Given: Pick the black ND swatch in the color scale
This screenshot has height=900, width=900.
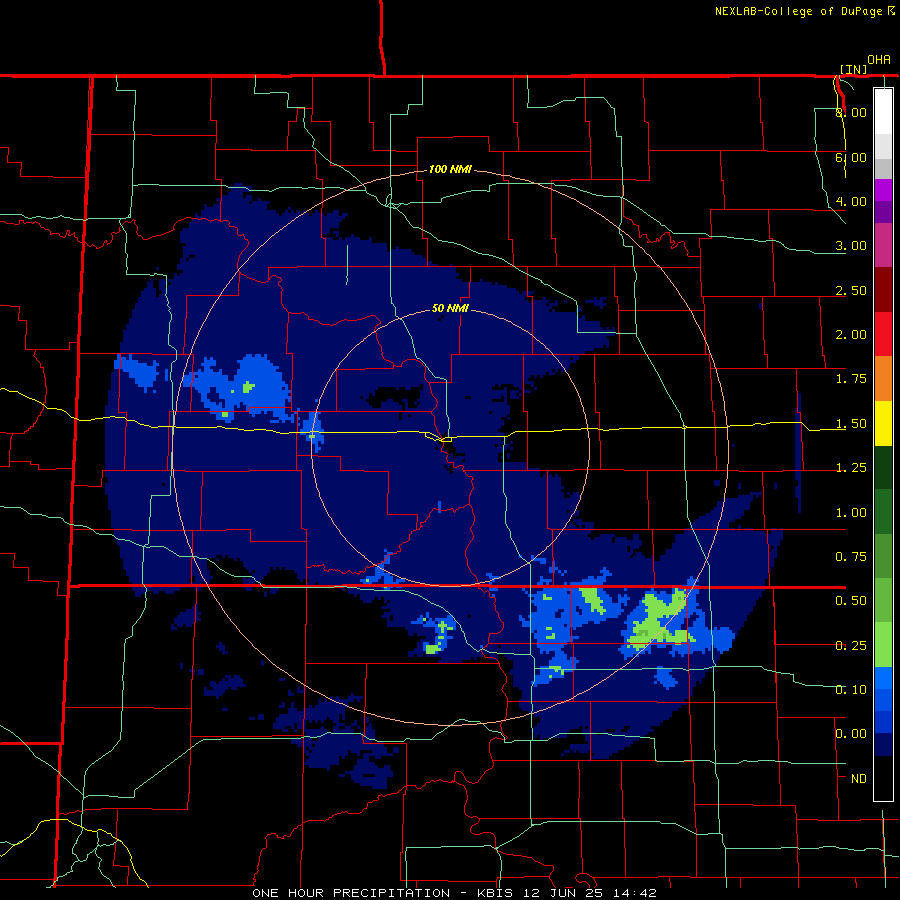Looking at the screenshot, I should 883,778.
